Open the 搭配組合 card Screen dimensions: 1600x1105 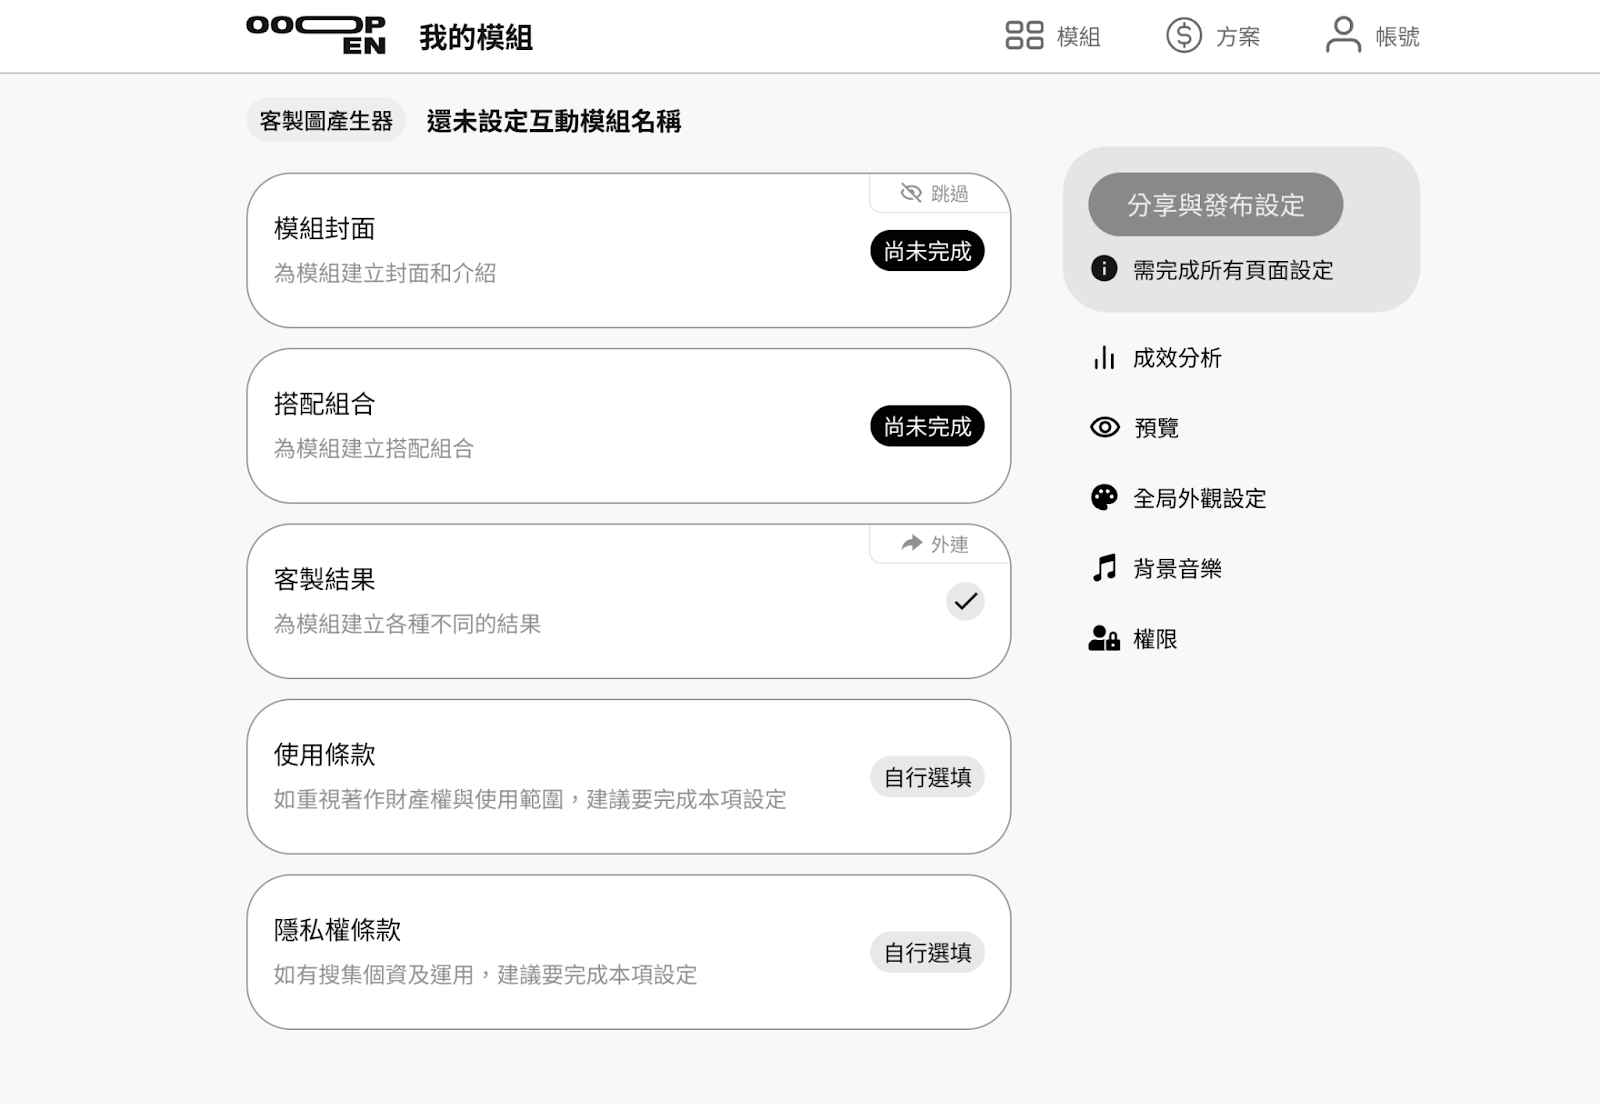click(628, 426)
